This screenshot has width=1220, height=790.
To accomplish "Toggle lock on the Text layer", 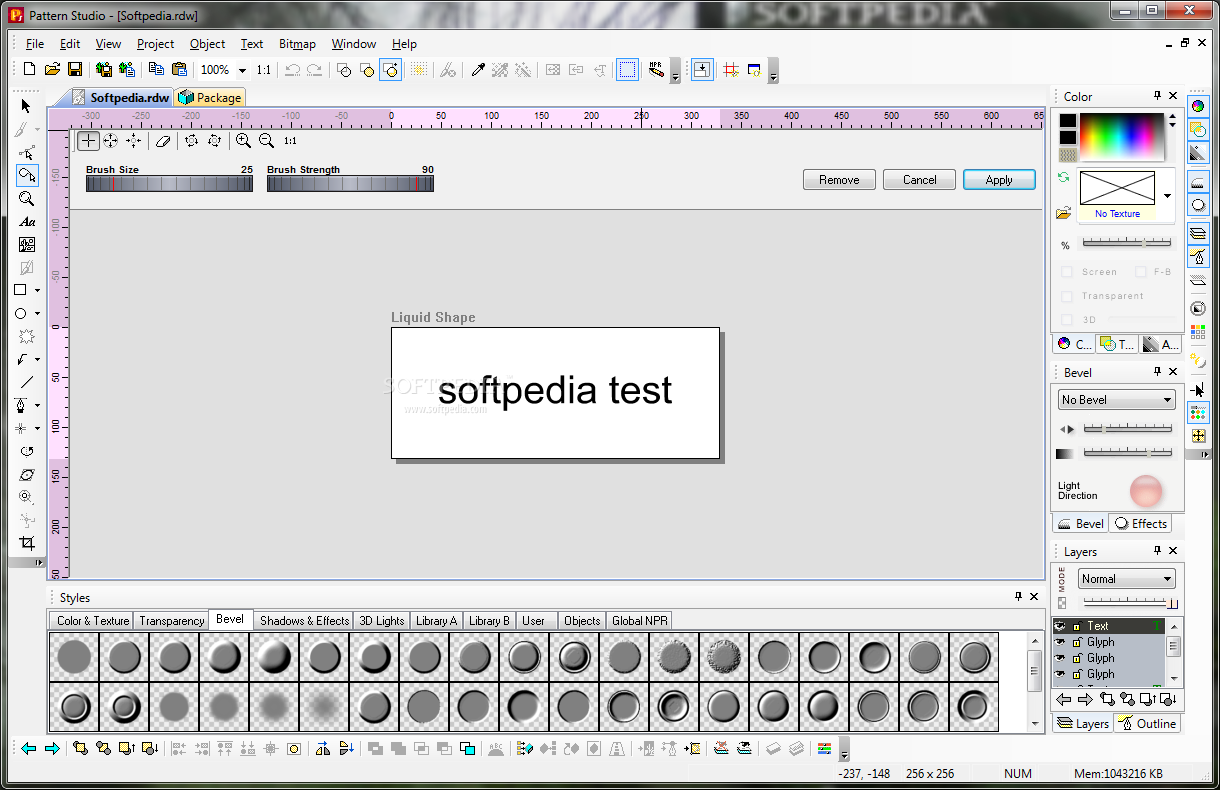I will click(x=1077, y=626).
